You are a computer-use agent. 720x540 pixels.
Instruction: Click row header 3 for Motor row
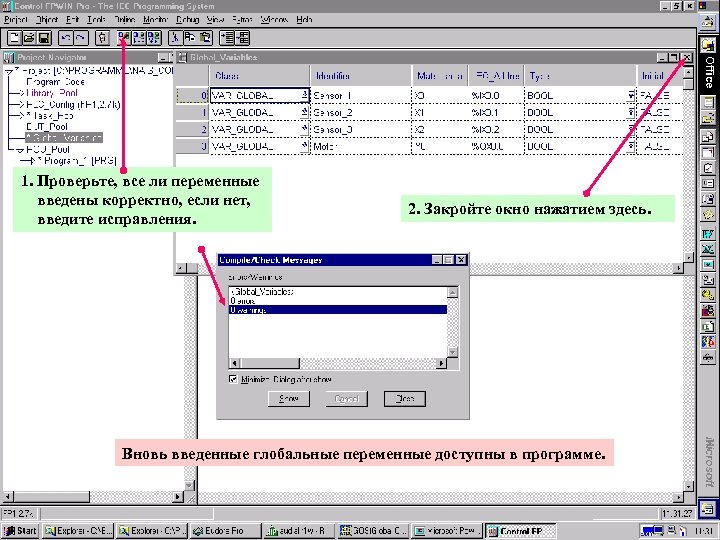tap(193, 146)
